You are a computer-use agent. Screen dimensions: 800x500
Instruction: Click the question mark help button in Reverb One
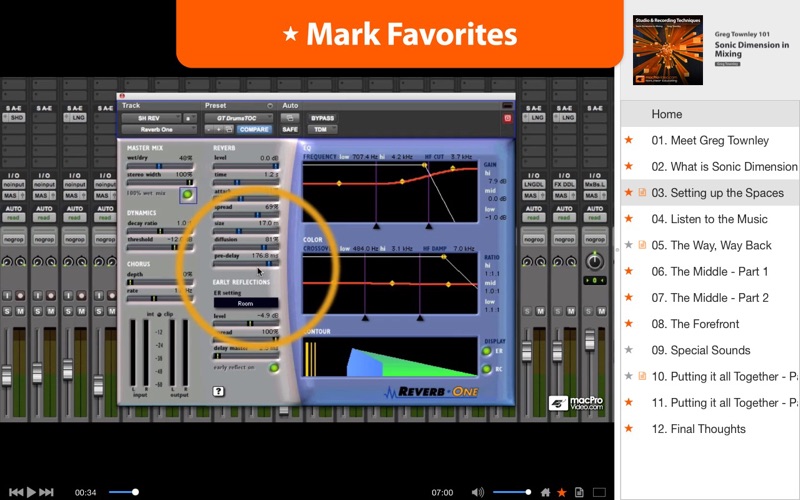click(218, 391)
